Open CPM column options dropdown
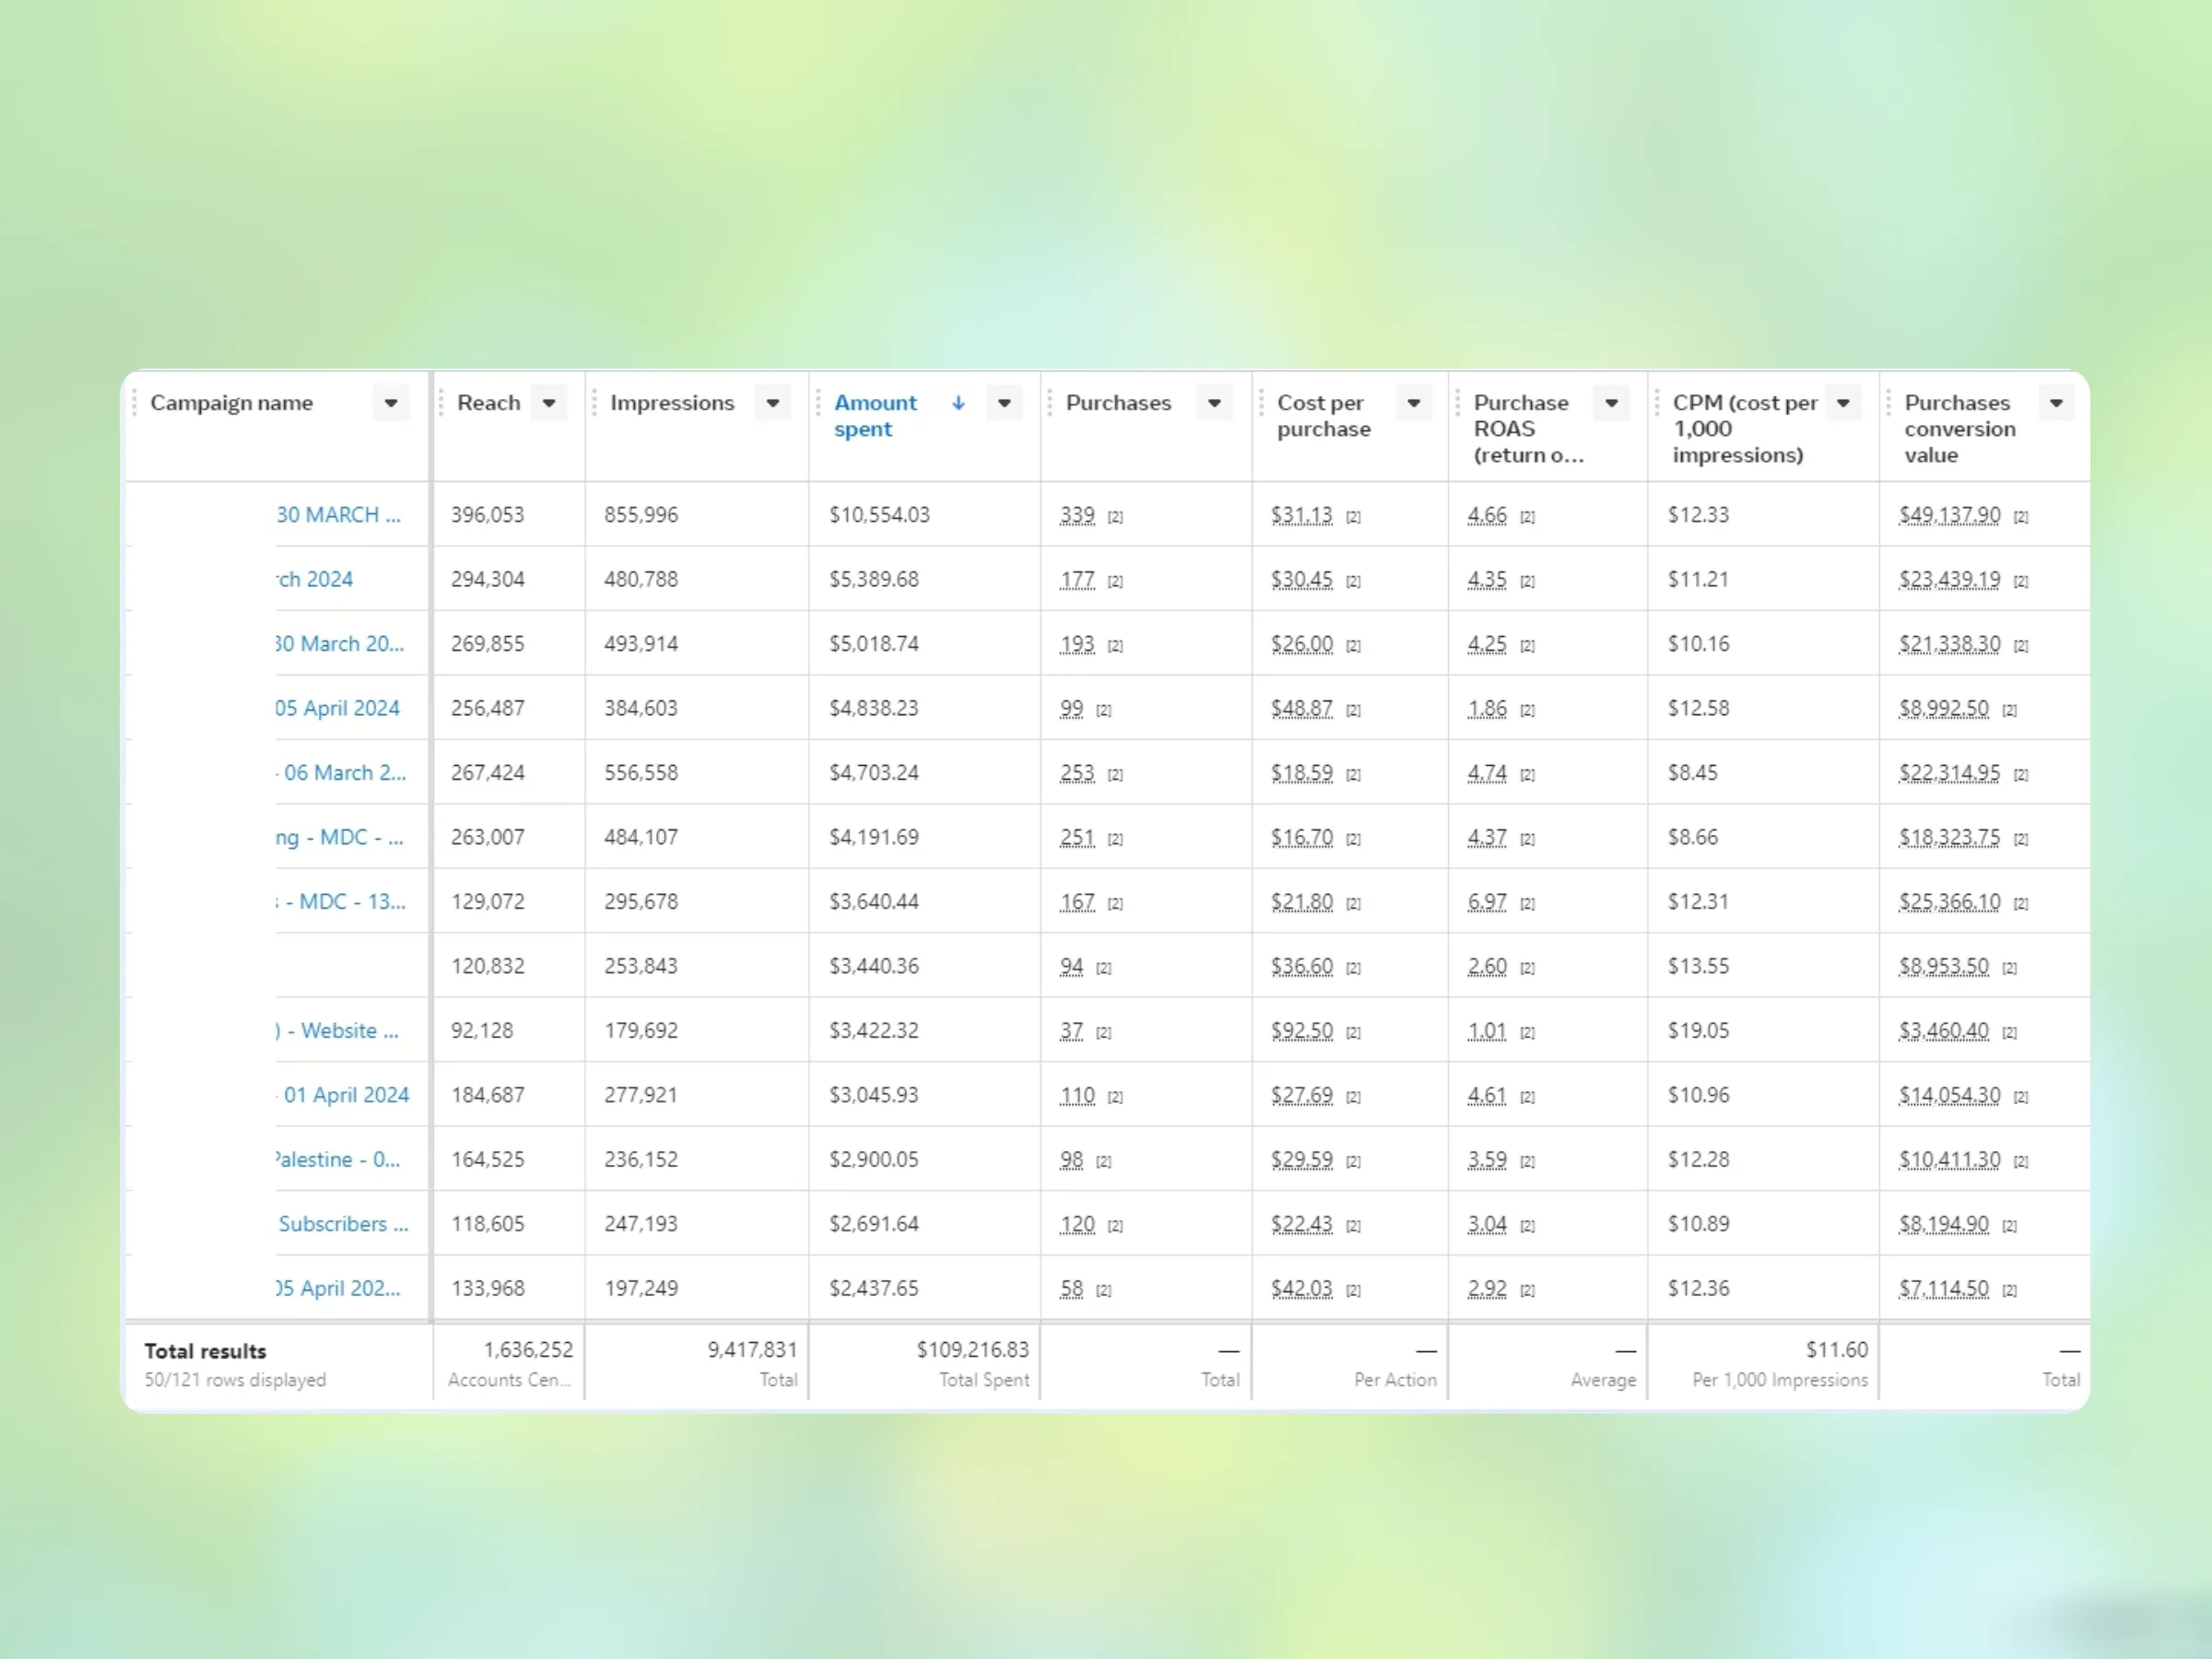The width and height of the screenshot is (2212, 1659). pos(1843,403)
